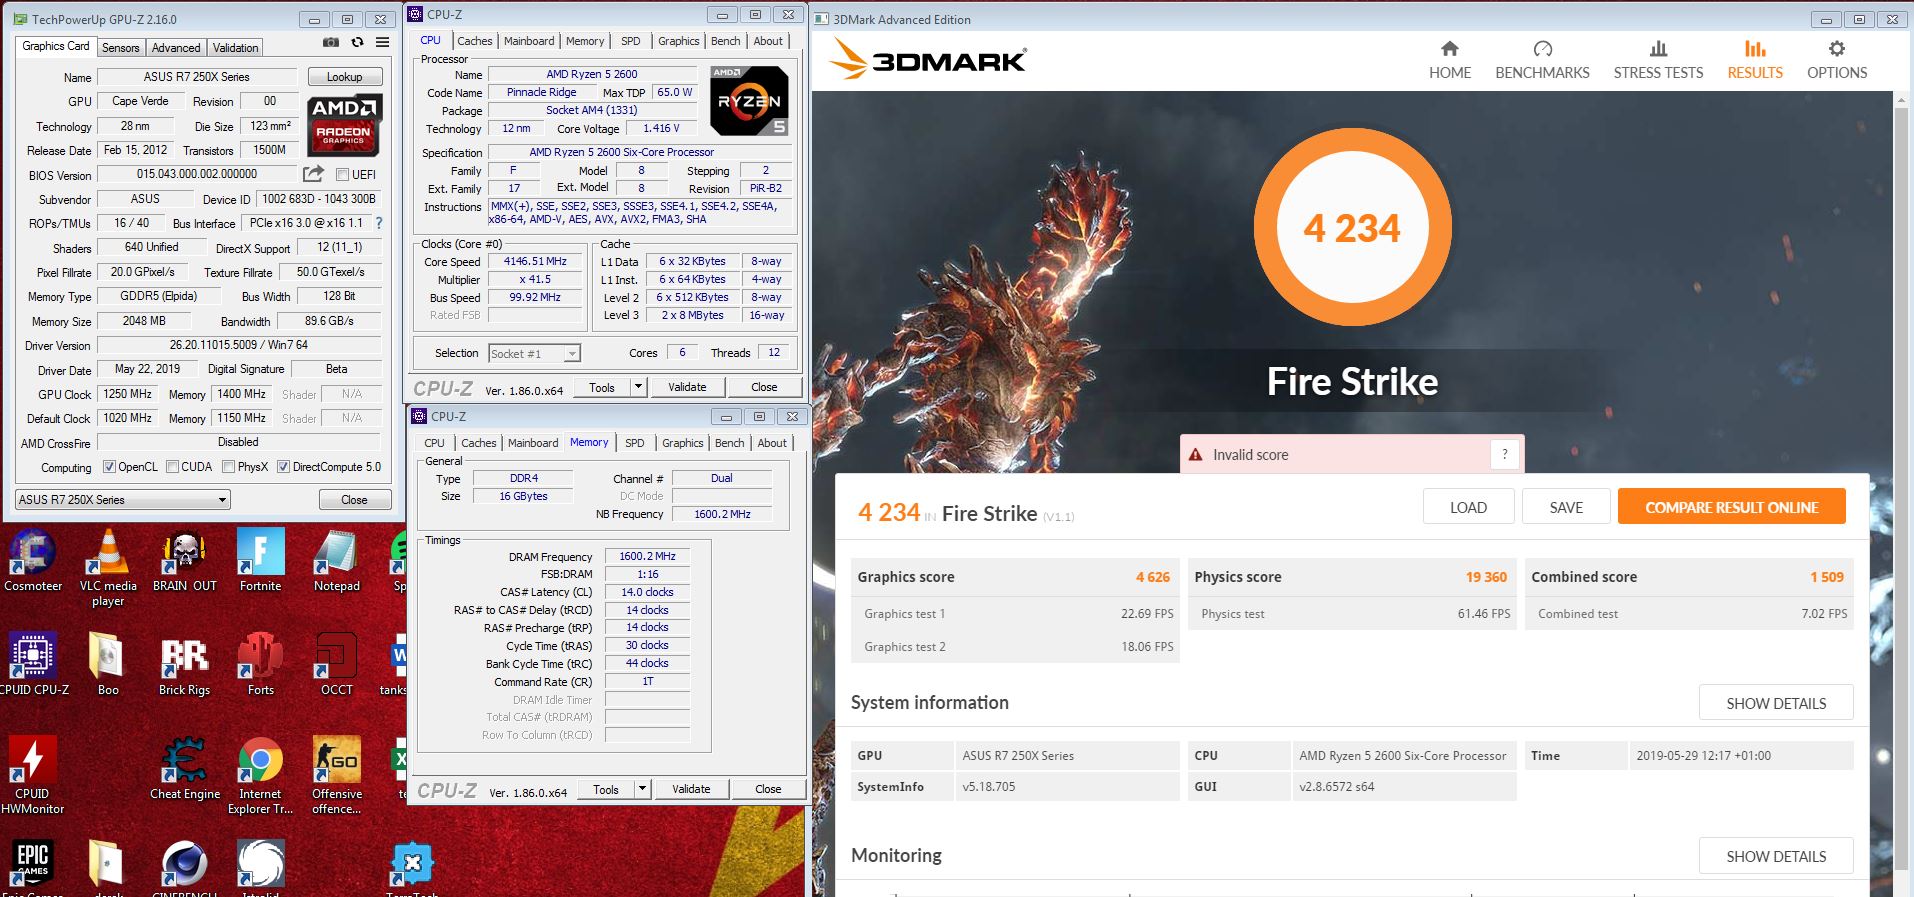This screenshot has height=897, width=1914.
Task: Switch to the Validation tab in GPU-Z
Action: pos(235,47)
